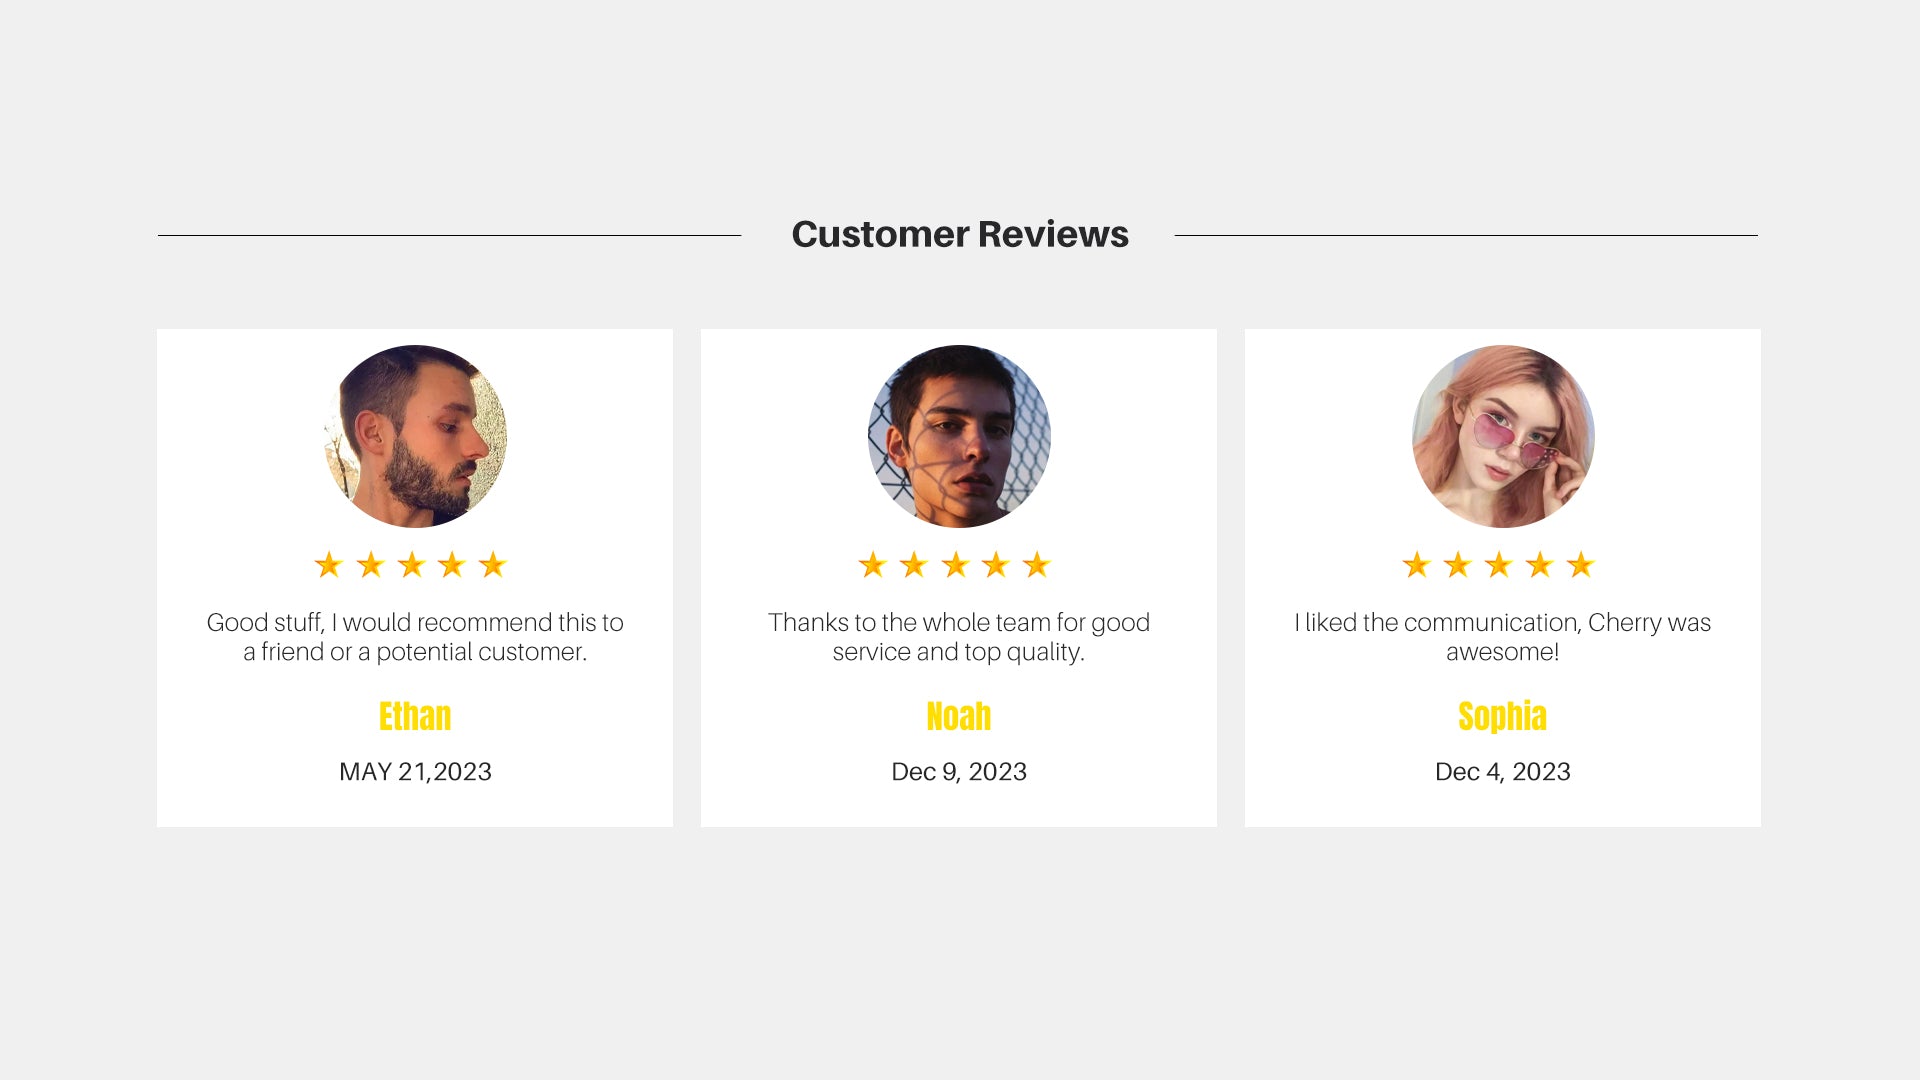Click the Dec 4, 2023 review date

1503,772
